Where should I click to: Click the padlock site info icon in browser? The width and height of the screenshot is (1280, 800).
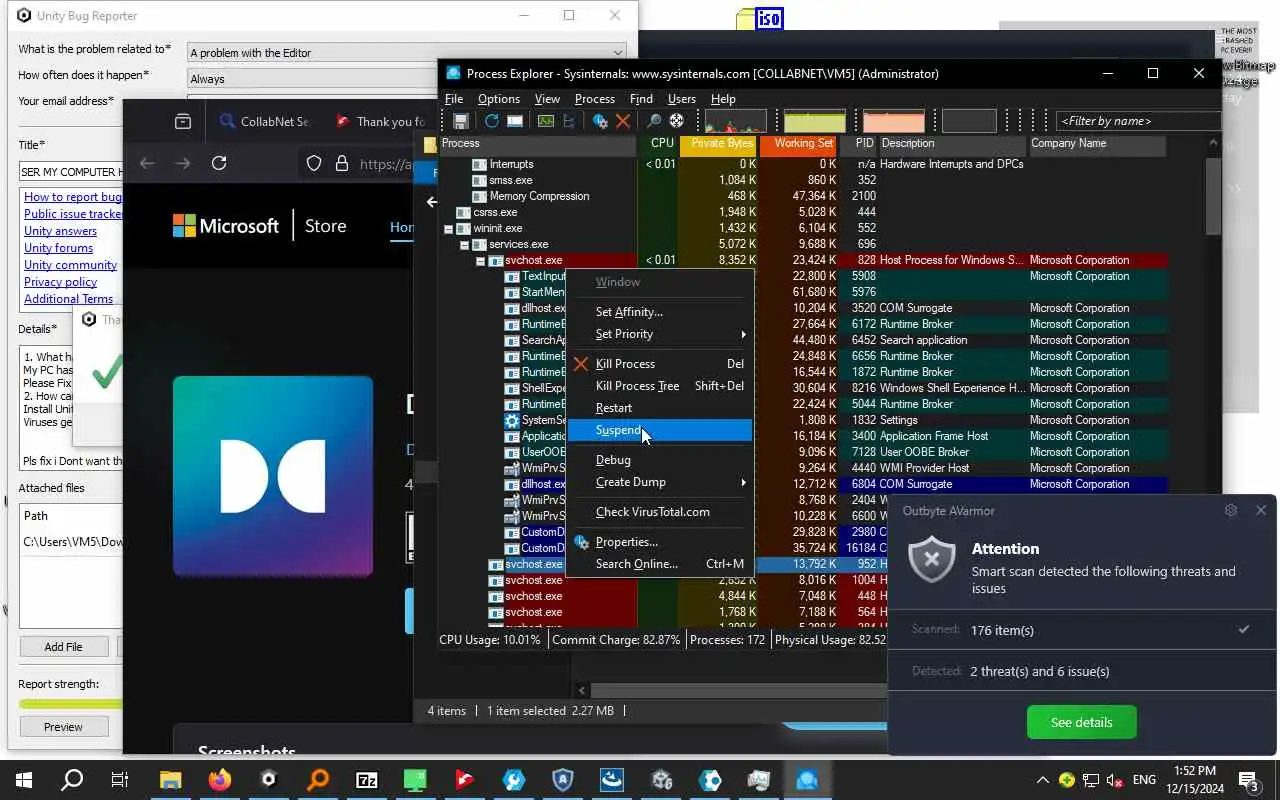[x=341, y=163]
